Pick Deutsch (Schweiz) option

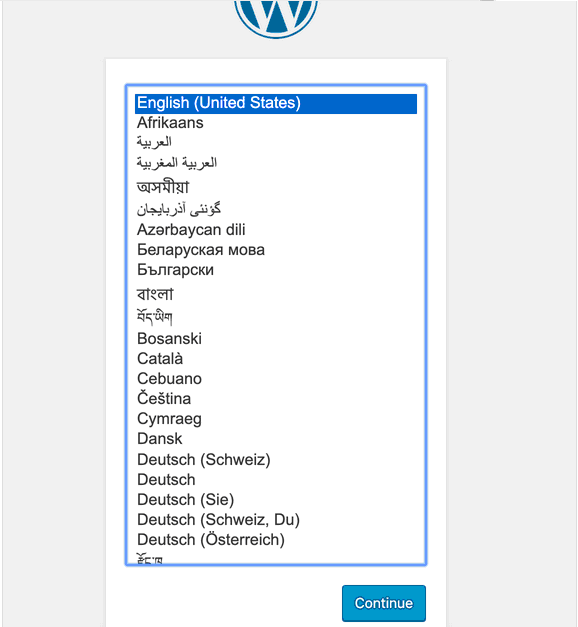point(276,459)
